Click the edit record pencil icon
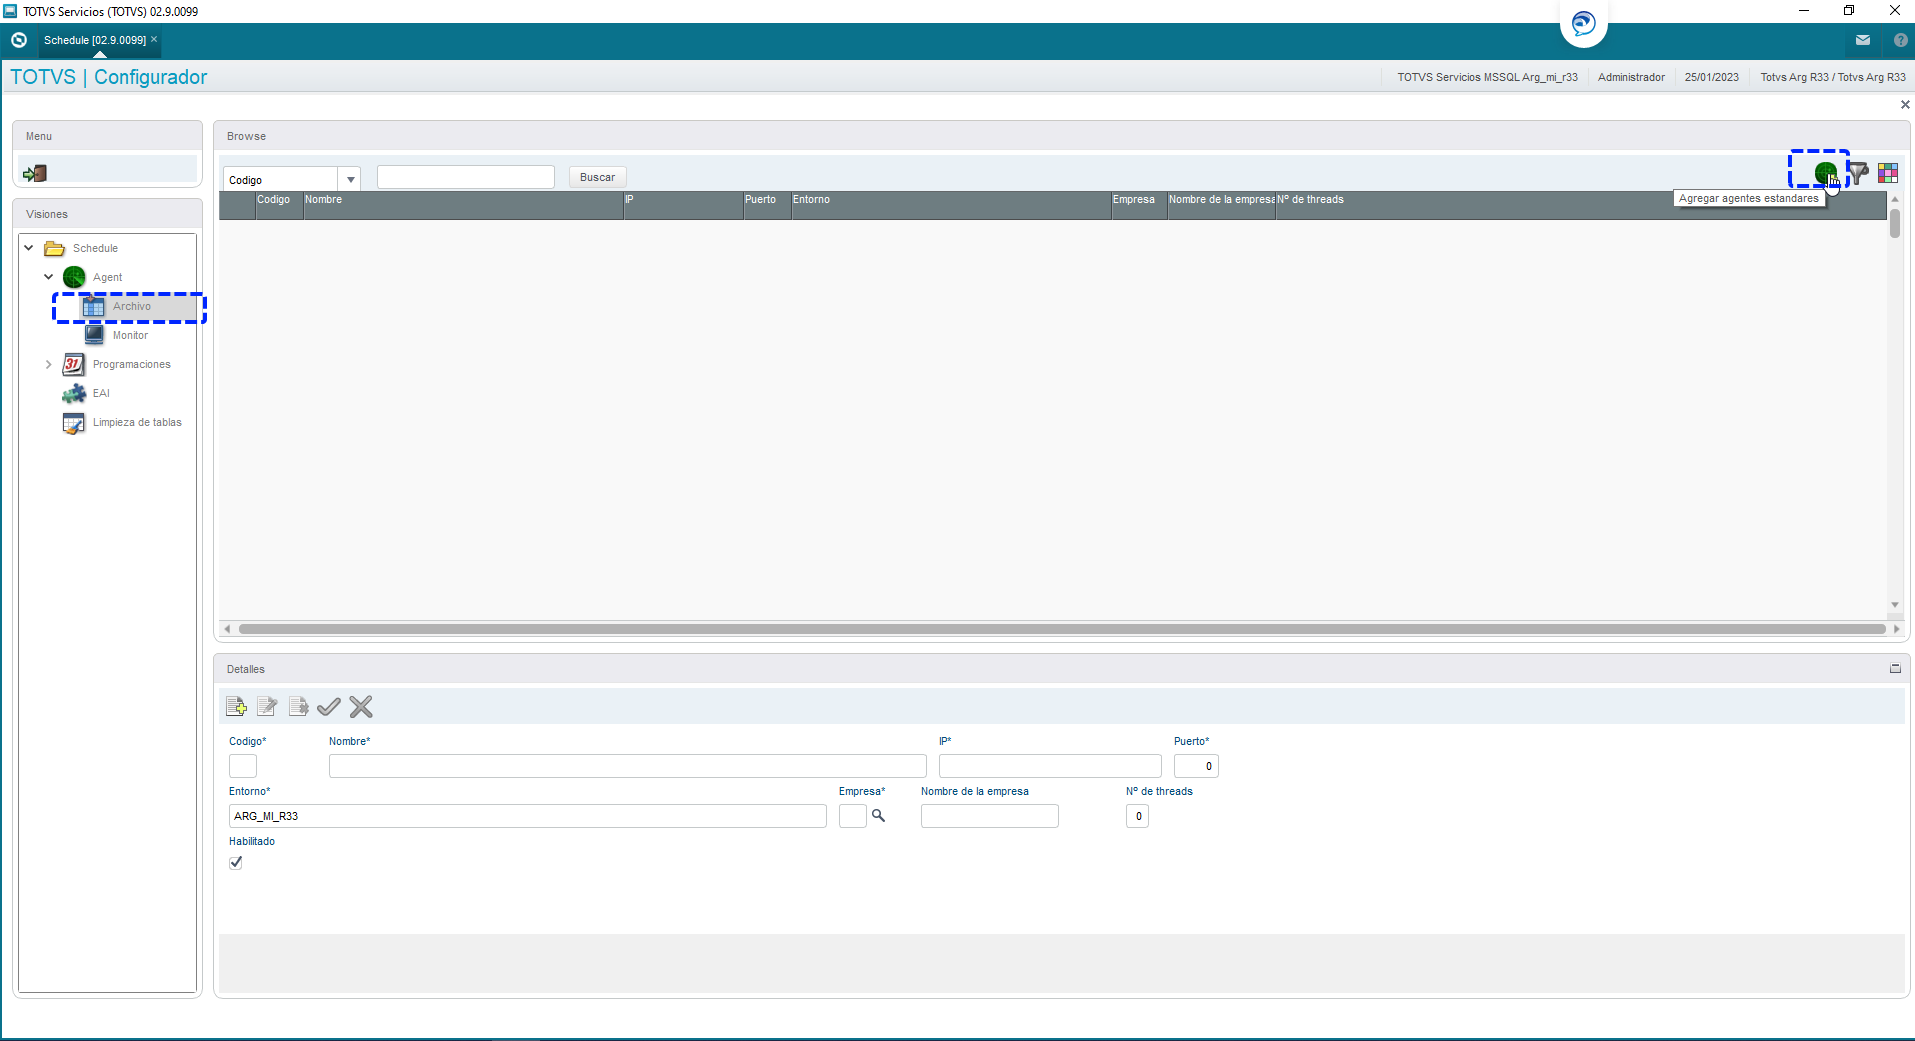 pyautogui.click(x=267, y=707)
